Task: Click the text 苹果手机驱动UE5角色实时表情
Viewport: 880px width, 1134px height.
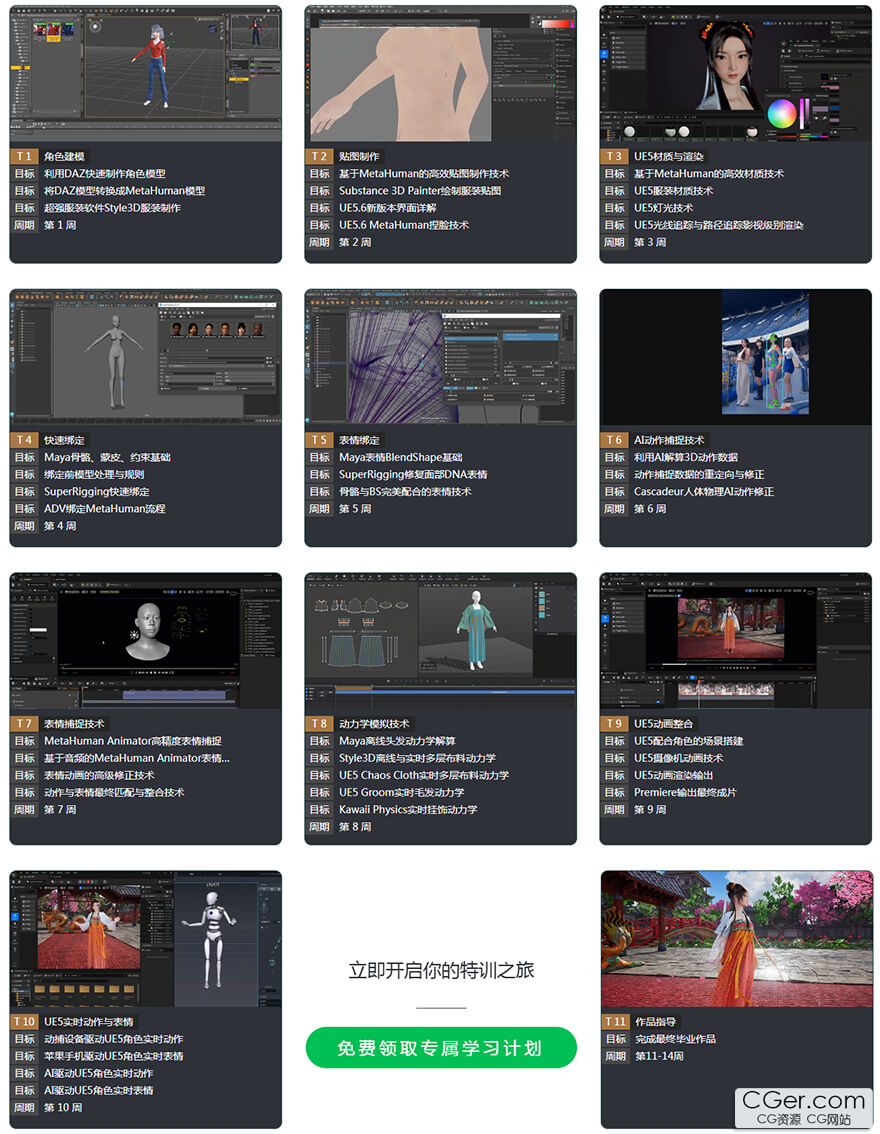Action: (114, 1056)
